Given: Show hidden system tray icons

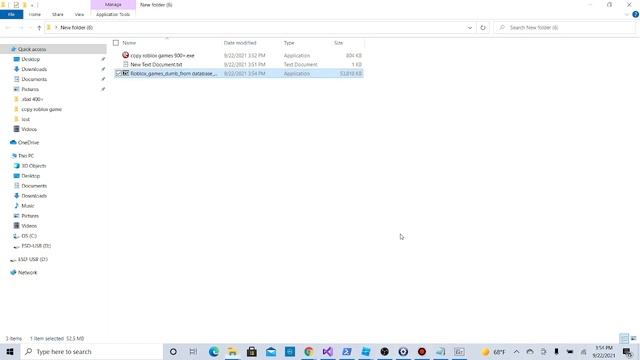Looking at the screenshot, I should (x=516, y=351).
